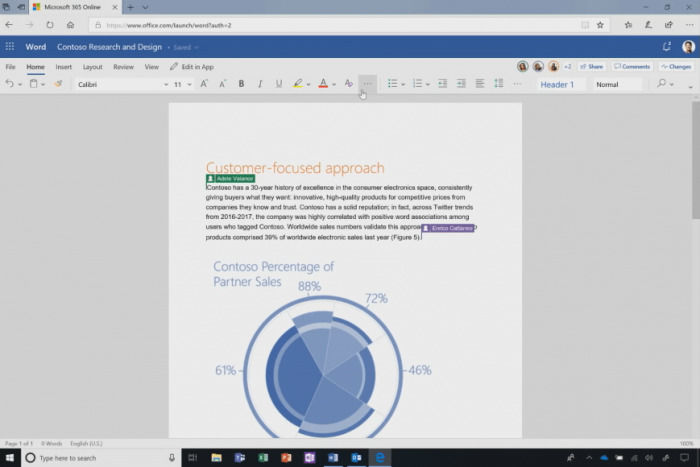Toggle italic formatting
700x467 pixels.
click(260, 84)
